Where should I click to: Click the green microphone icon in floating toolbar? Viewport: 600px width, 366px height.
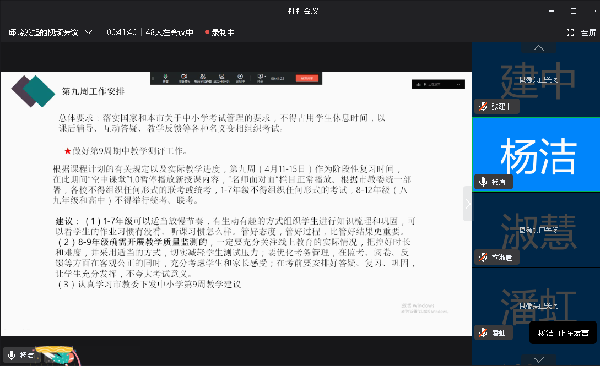click(166, 78)
